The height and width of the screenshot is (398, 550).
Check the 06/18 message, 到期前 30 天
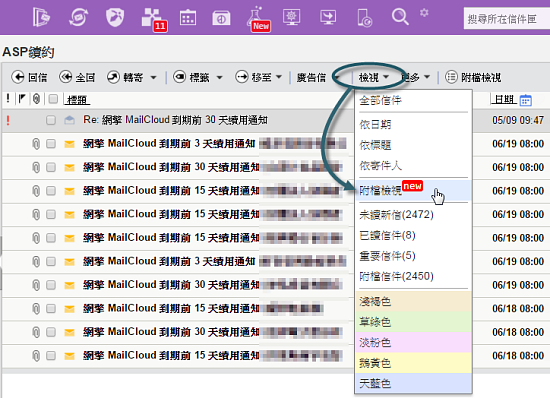[x=51, y=332]
